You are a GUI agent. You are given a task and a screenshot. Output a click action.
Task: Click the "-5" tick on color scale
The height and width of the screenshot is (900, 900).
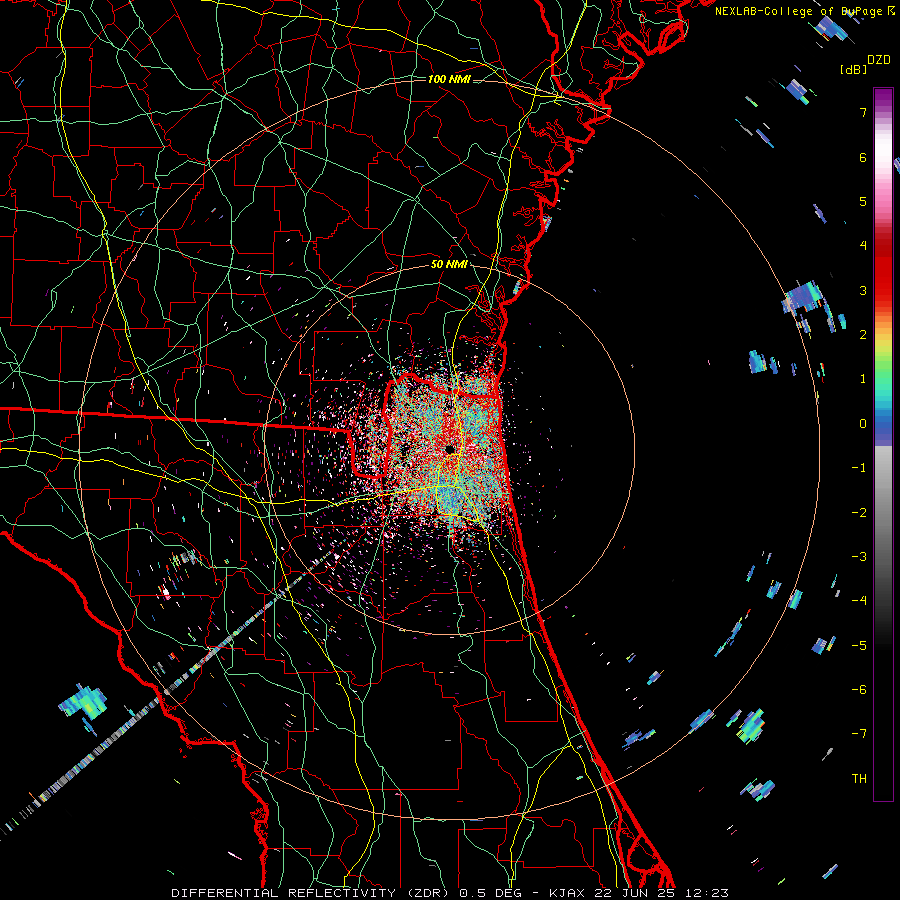(x=859, y=646)
